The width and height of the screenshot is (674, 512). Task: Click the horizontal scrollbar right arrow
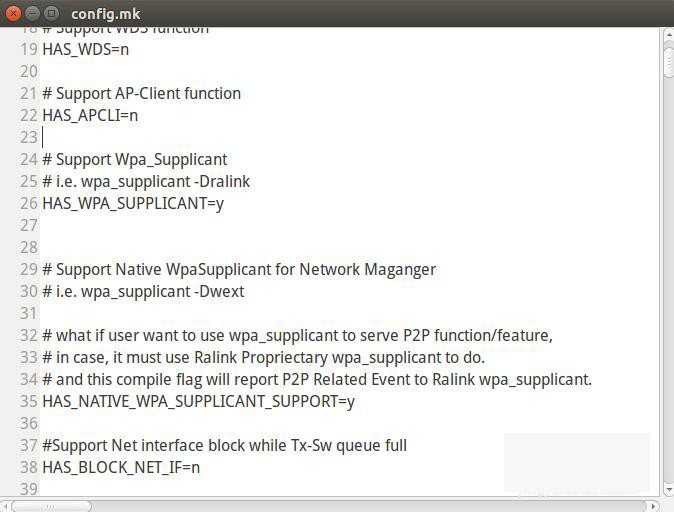tap(653, 505)
